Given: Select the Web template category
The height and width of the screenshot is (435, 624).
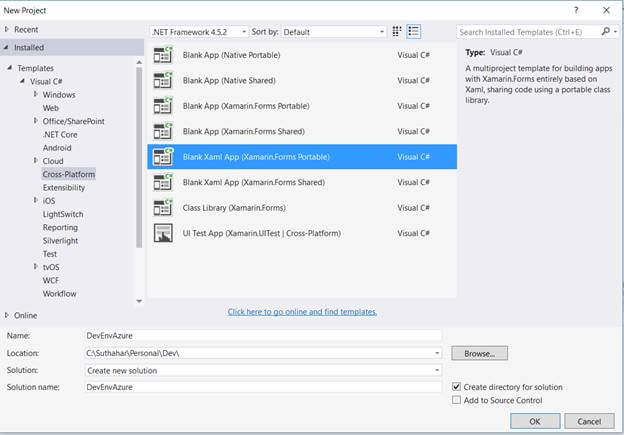Looking at the screenshot, I should [x=51, y=108].
